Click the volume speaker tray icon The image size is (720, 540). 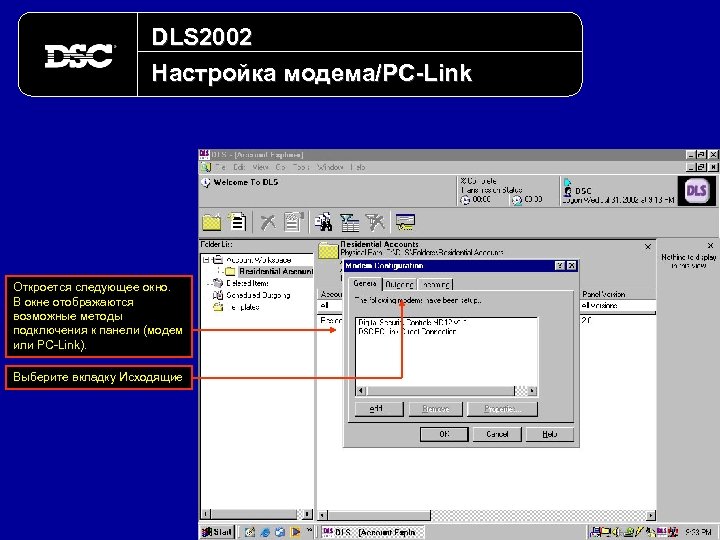pos(616,532)
